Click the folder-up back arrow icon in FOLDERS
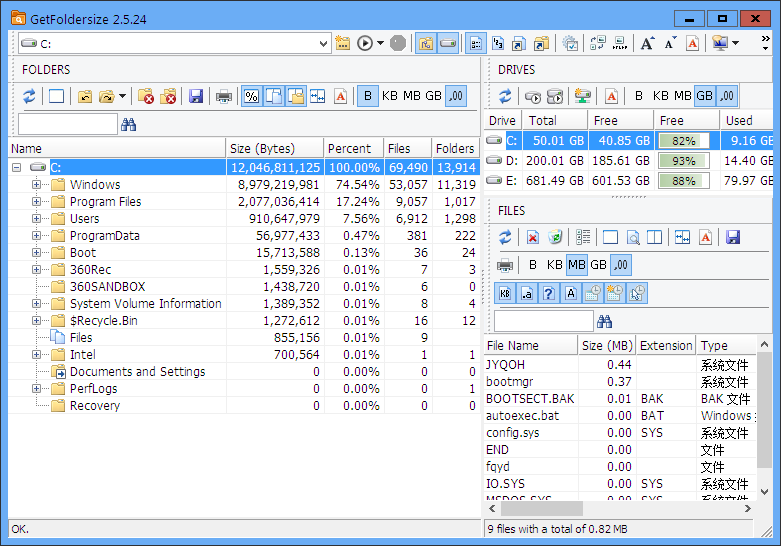 tap(85, 96)
